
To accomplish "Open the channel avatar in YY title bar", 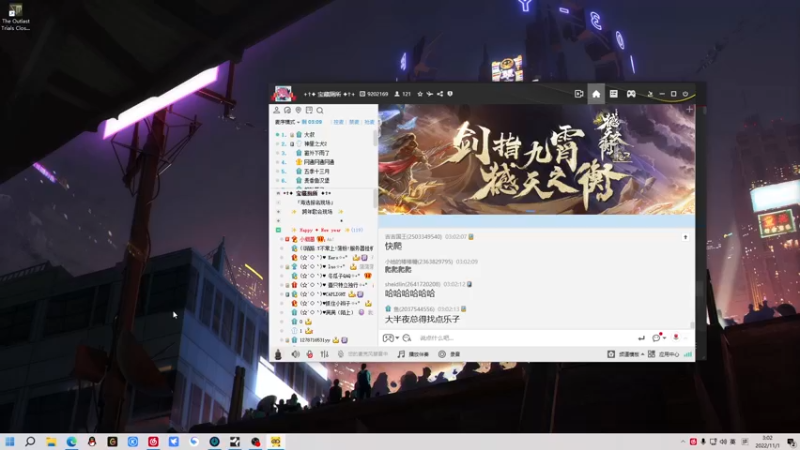I will click(283, 94).
